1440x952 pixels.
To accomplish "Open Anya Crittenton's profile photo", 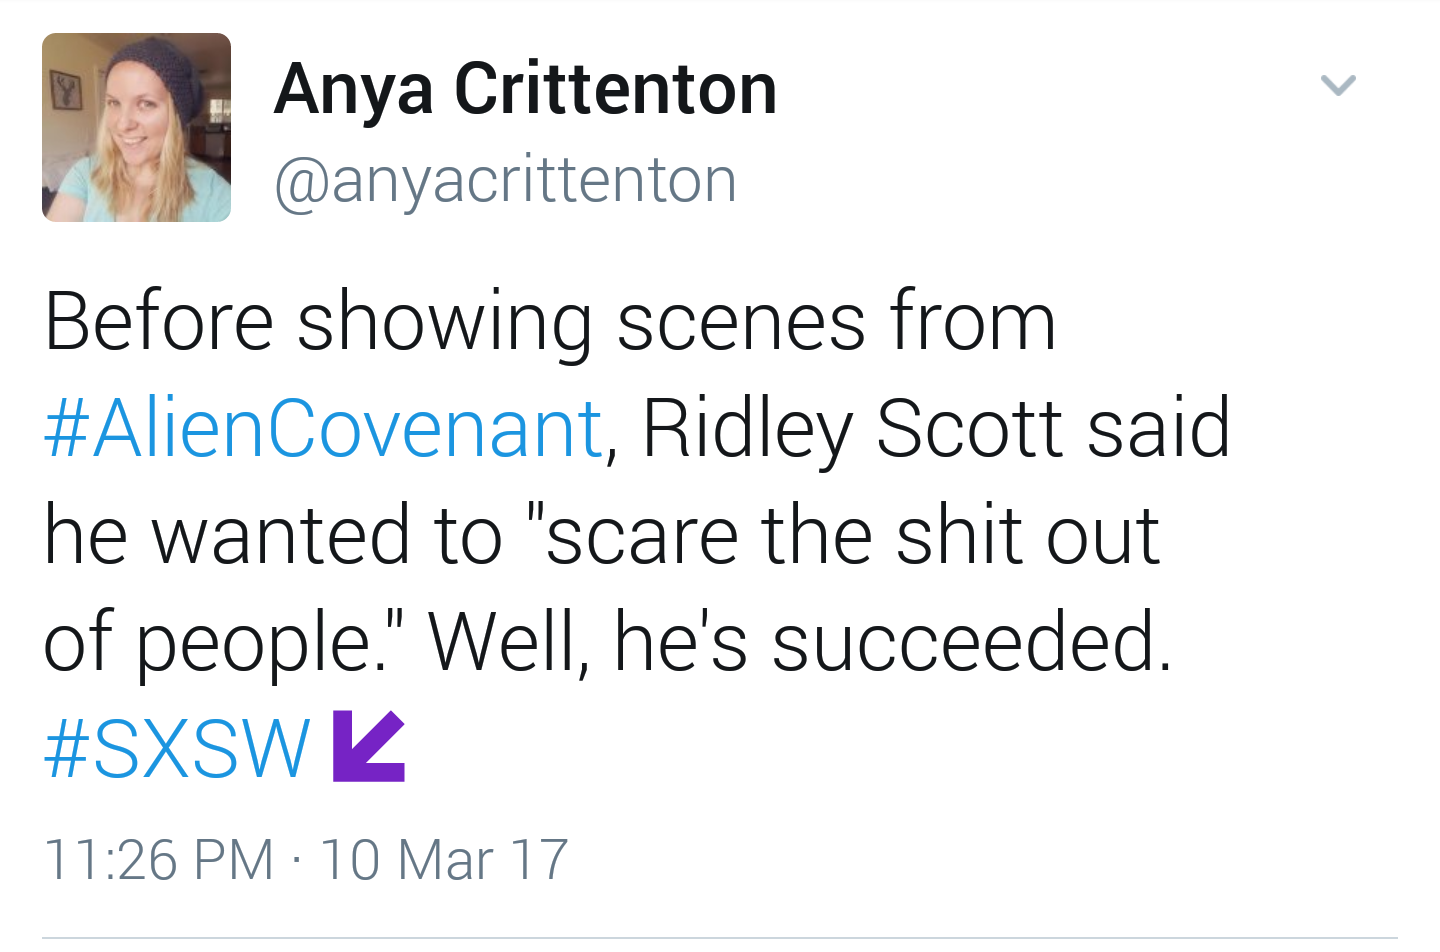I will click(x=136, y=127).
